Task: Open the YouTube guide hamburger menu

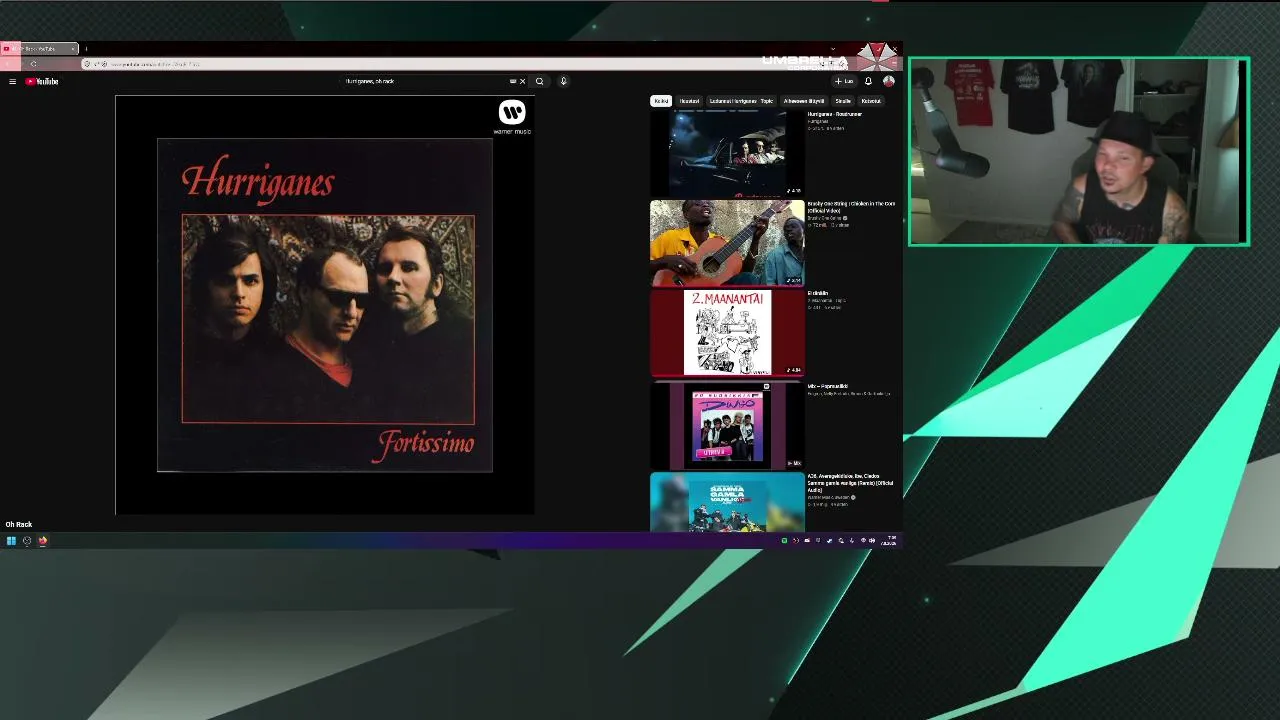Action: pyautogui.click(x=12, y=81)
